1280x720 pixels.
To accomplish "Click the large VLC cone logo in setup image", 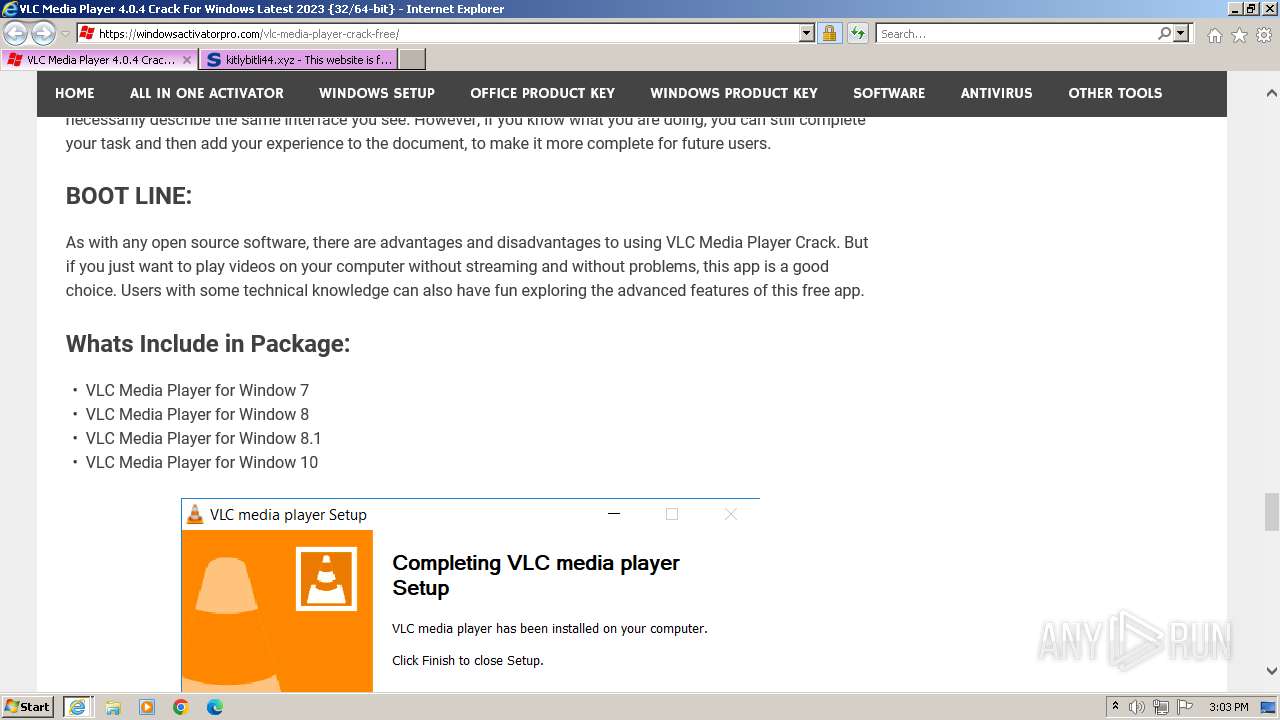I will coord(326,580).
